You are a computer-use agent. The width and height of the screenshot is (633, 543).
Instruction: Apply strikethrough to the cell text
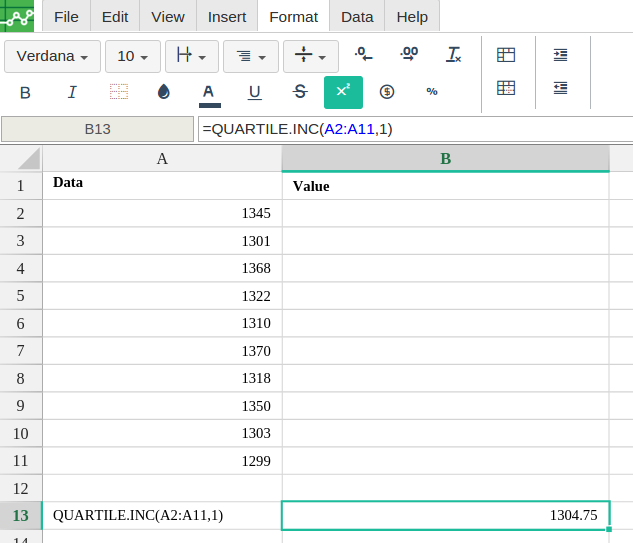300,92
